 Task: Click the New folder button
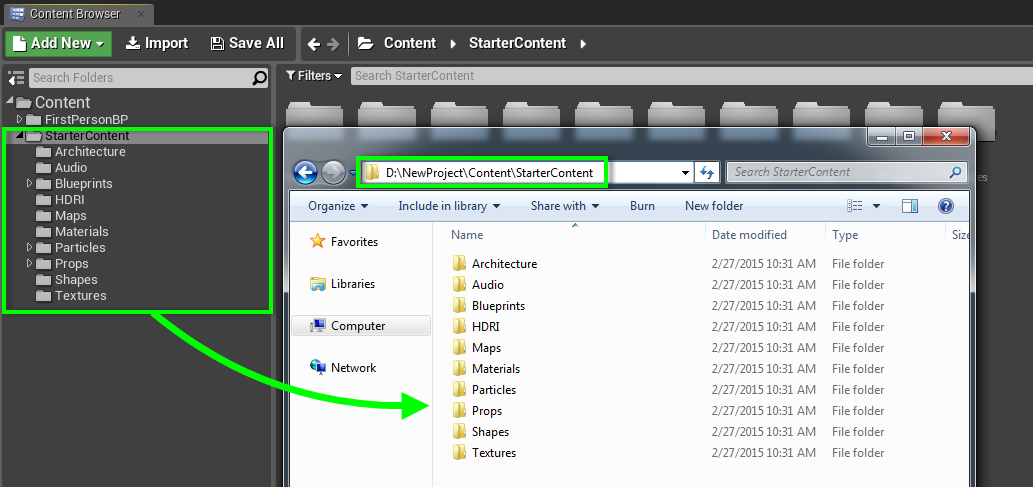click(x=714, y=206)
